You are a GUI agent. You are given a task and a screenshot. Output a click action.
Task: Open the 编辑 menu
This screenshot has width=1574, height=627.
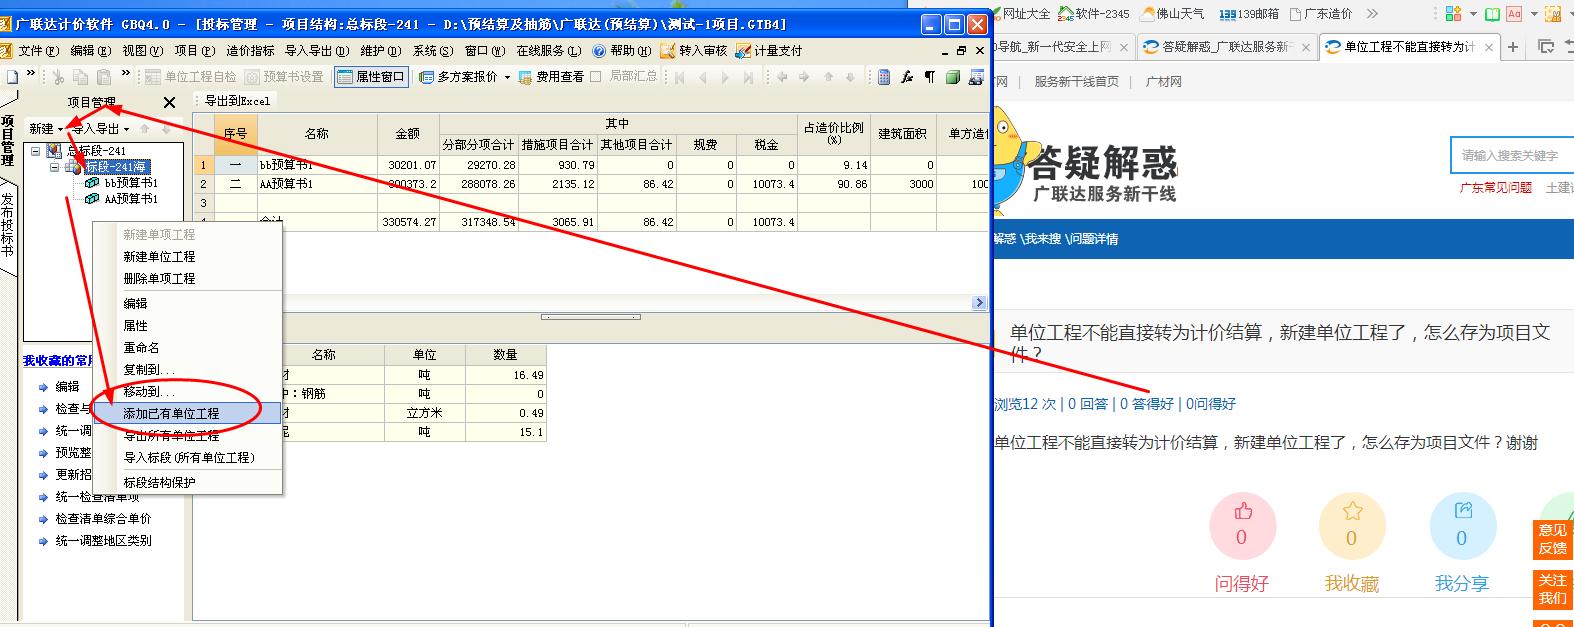(90, 51)
